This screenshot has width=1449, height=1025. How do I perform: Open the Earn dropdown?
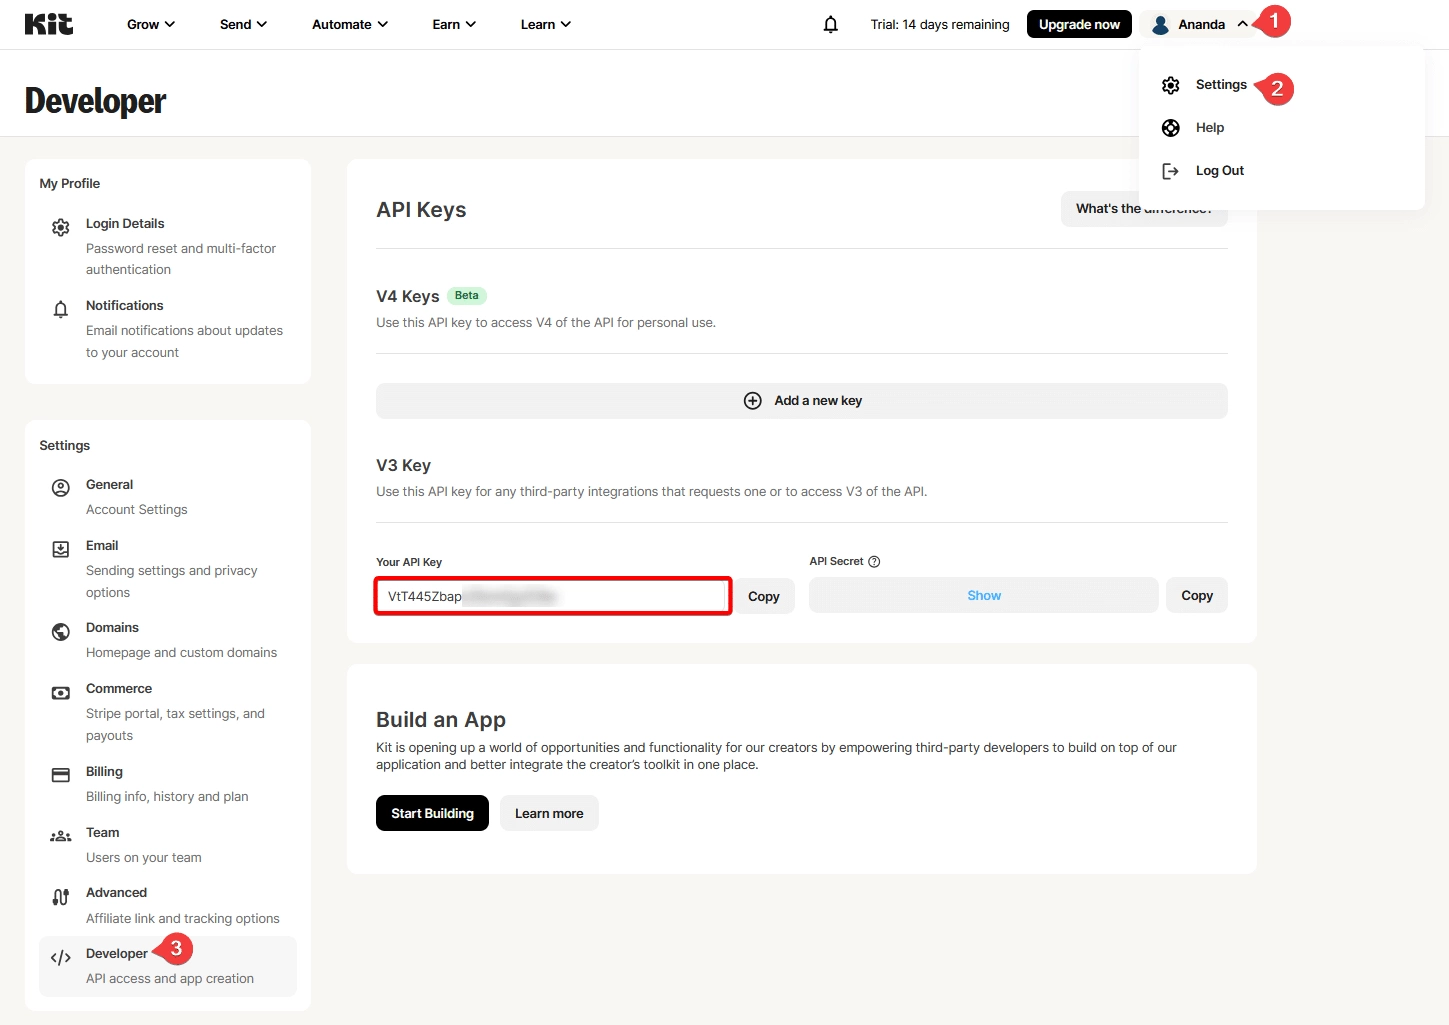(x=454, y=23)
